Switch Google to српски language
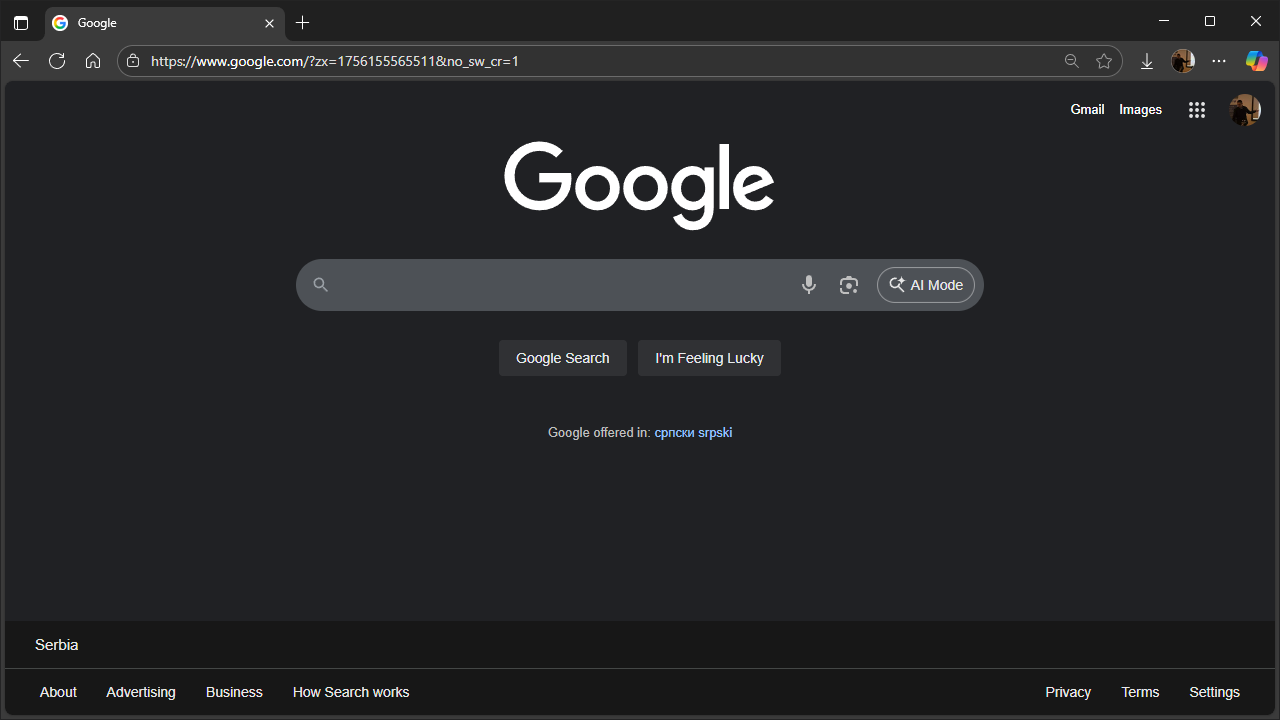The height and width of the screenshot is (720, 1280). coord(674,433)
